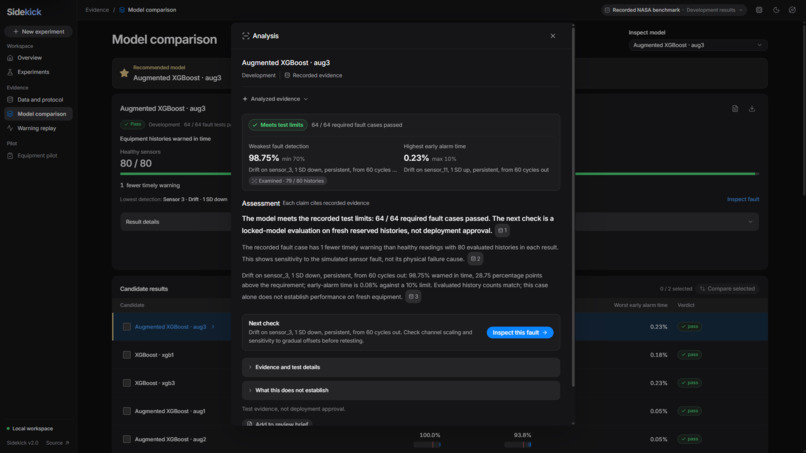Expand the Augmented XGBoost · aug3 row chevron
The width and height of the screenshot is (806, 453).
(x=213, y=327)
